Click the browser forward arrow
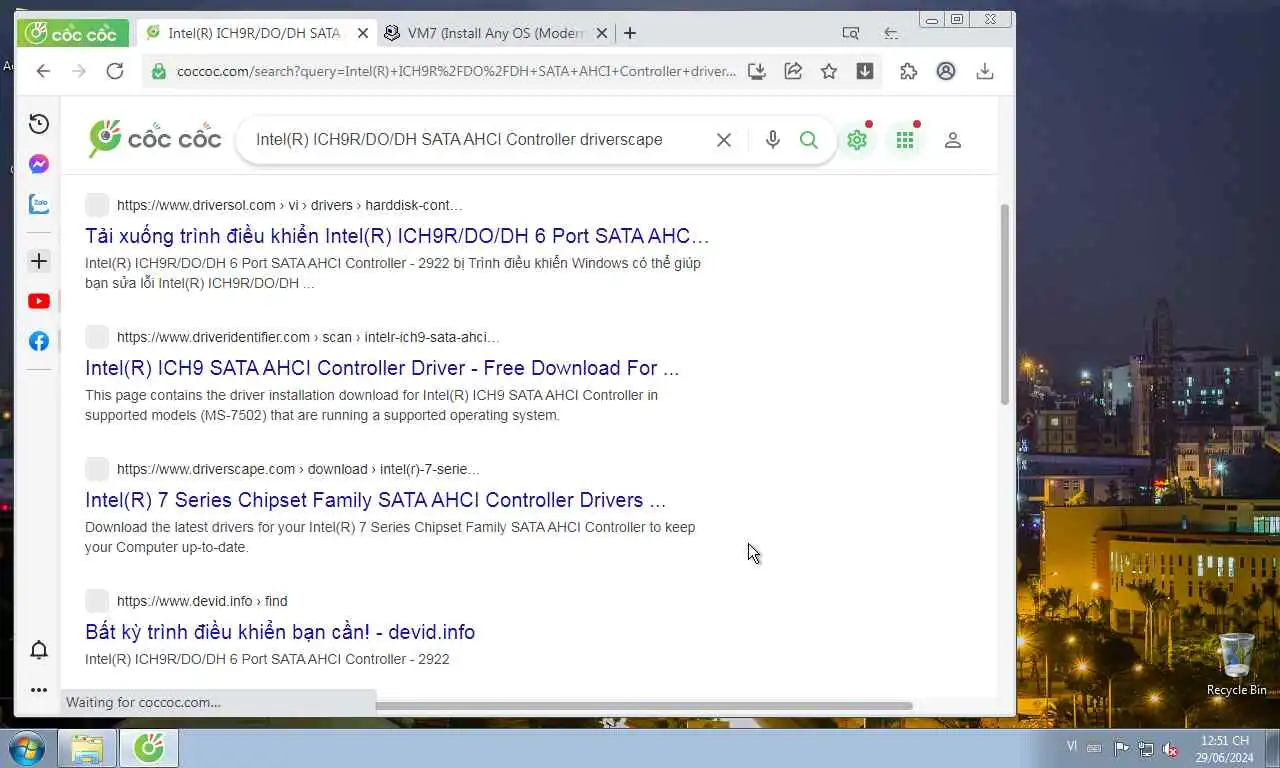The height and width of the screenshot is (768, 1280). tap(79, 71)
